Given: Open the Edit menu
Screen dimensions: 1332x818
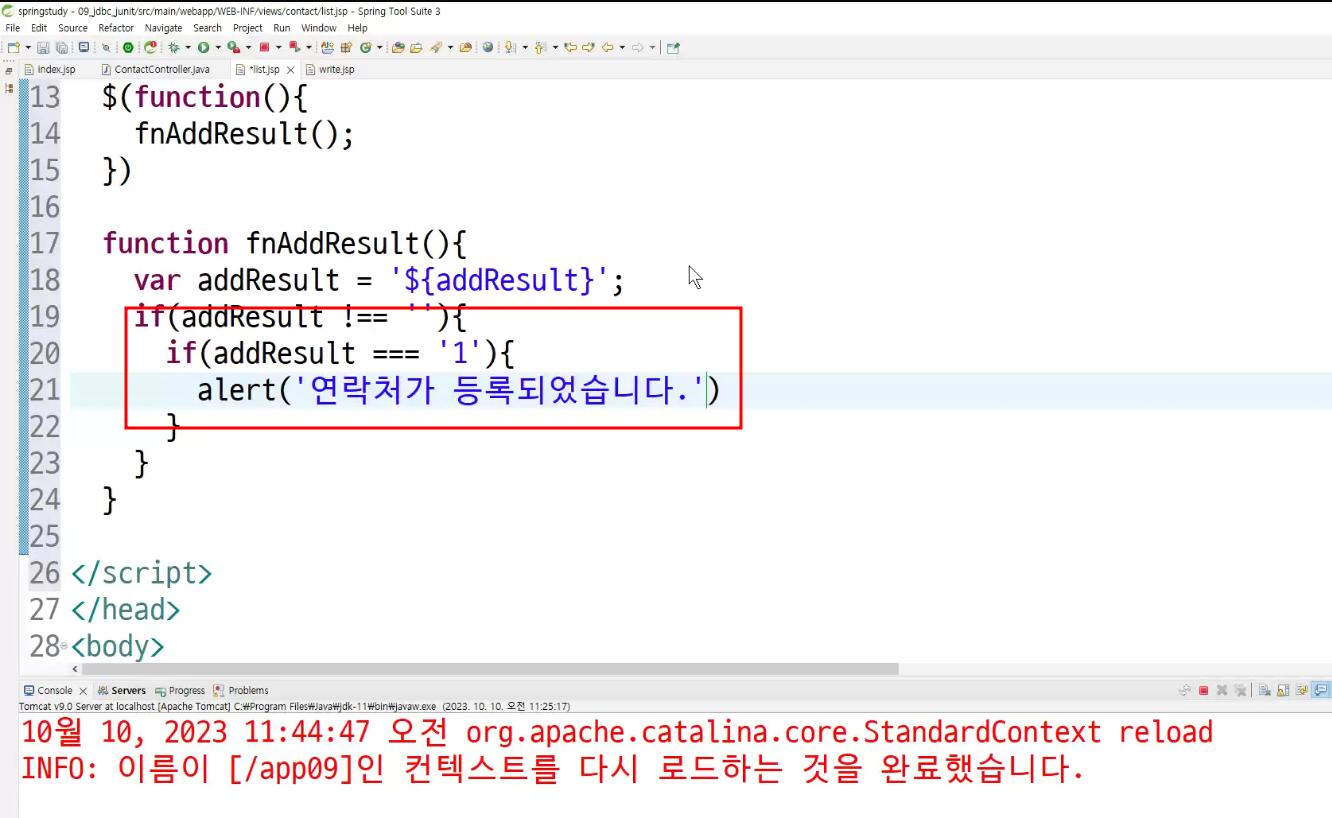Looking at the screenshot, I should coord(39,28).
